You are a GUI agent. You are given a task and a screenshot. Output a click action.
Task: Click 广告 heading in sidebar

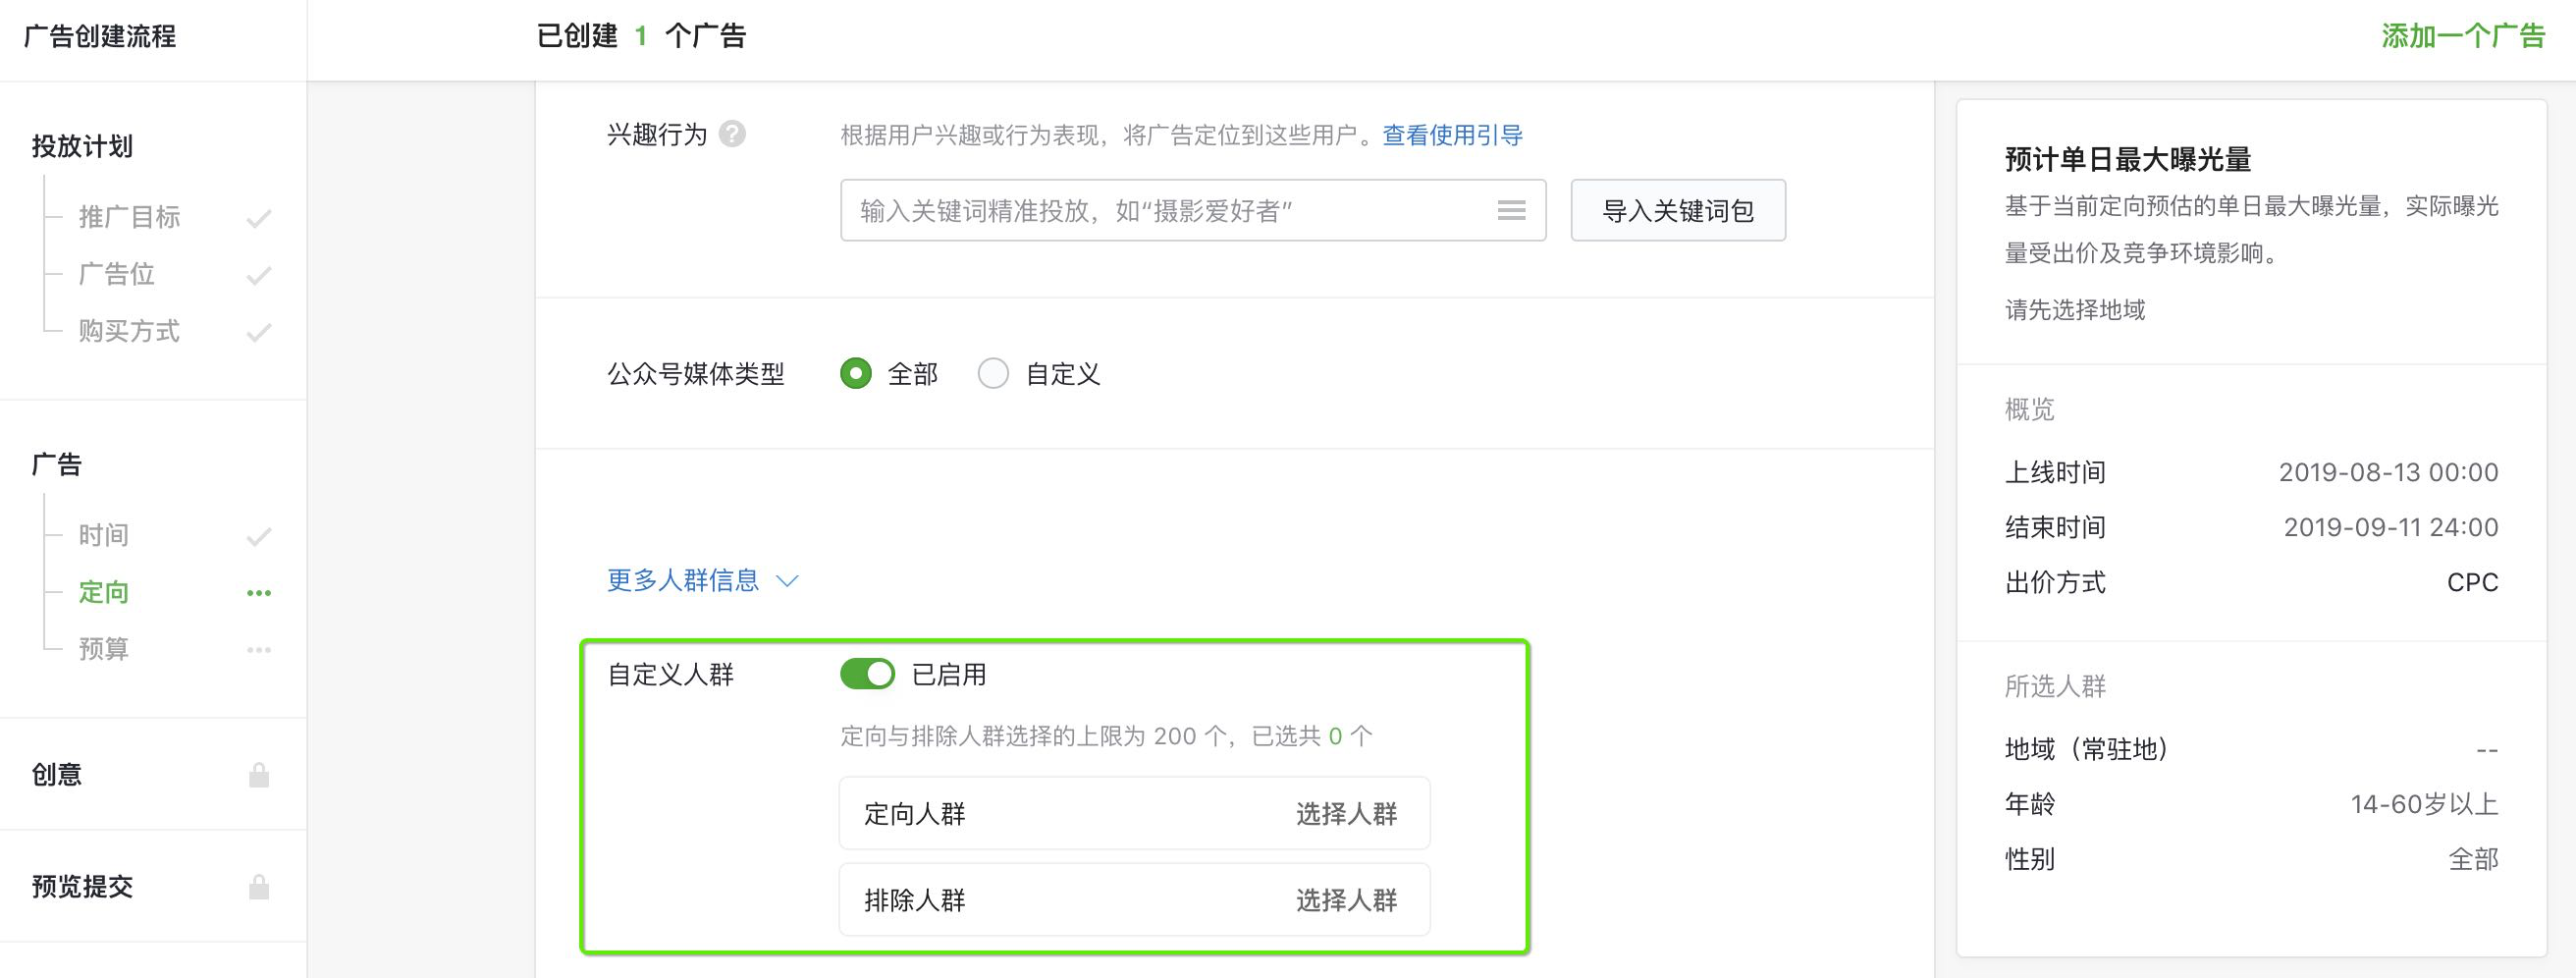(x=57, y=464)
